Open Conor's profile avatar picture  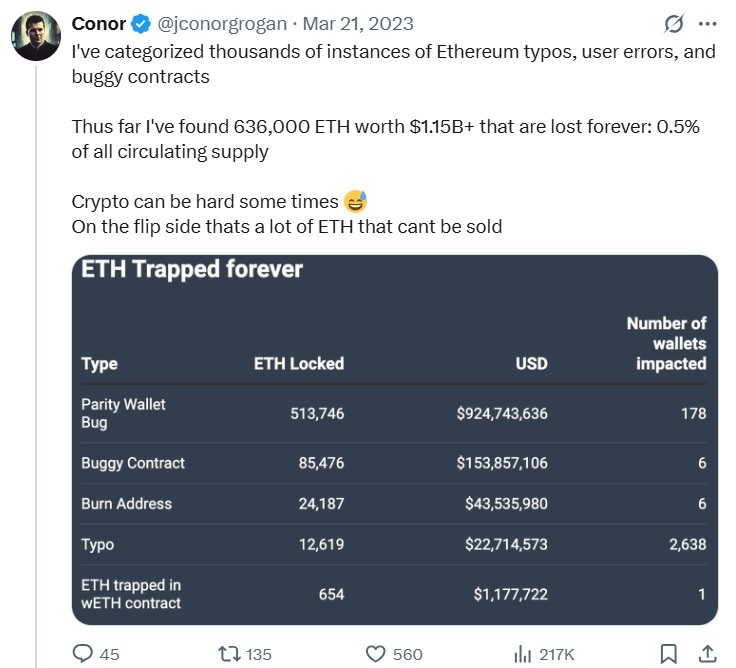point(36,36)
